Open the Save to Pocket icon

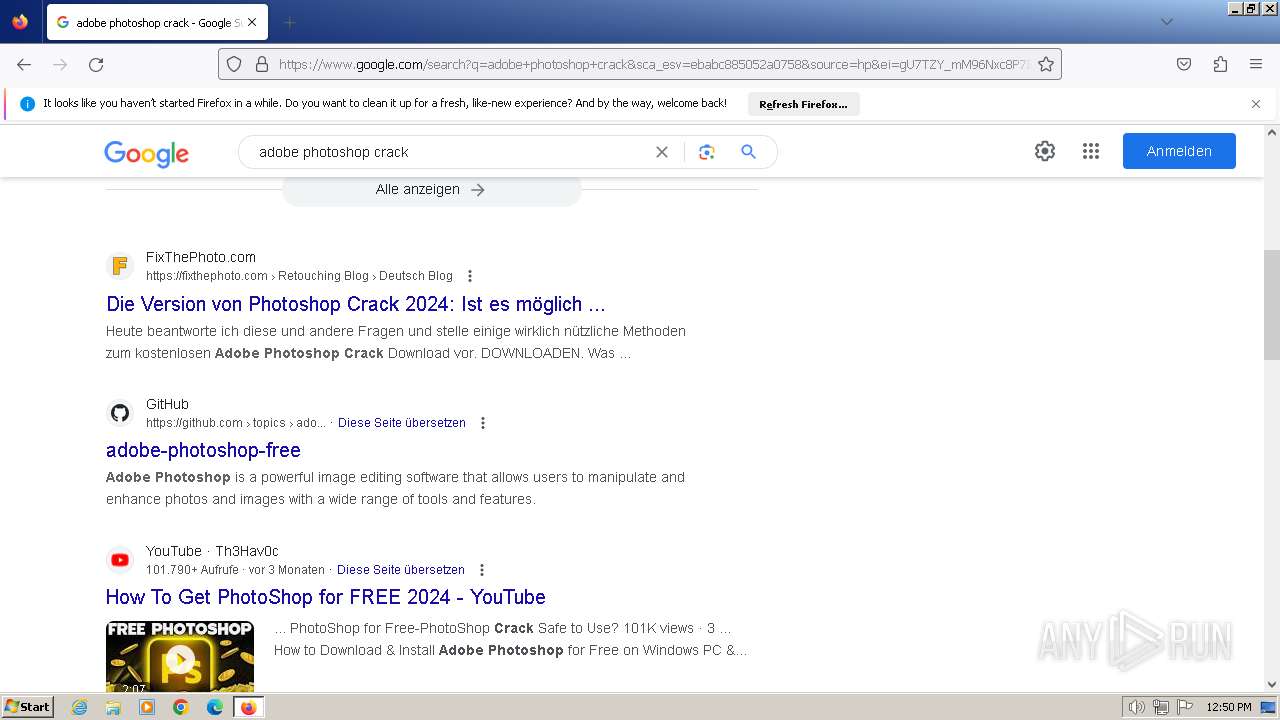pos(1184,64)
